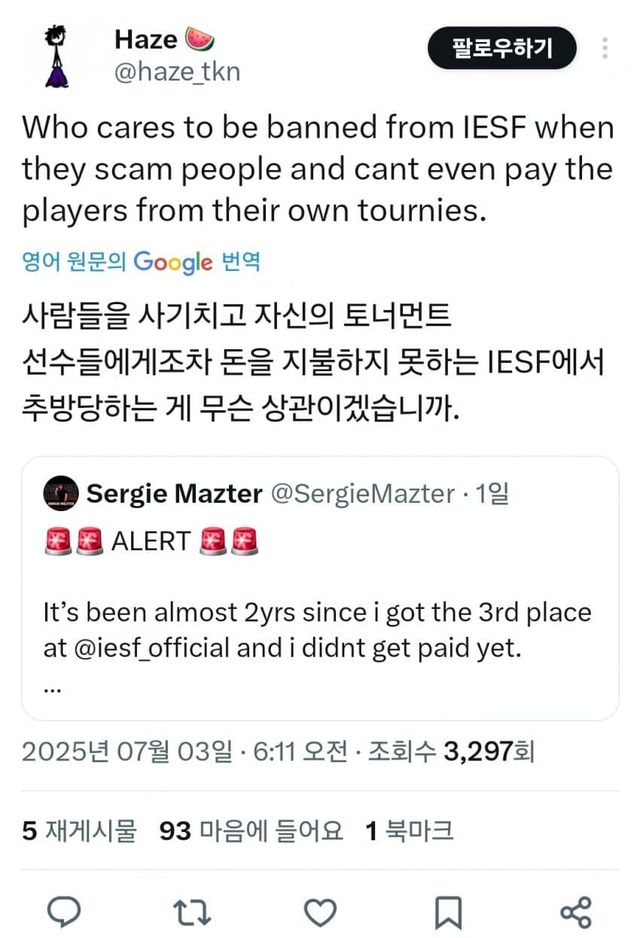Open the @haze_tkn handle profile
640x938 pixels.
click(177, 72)
